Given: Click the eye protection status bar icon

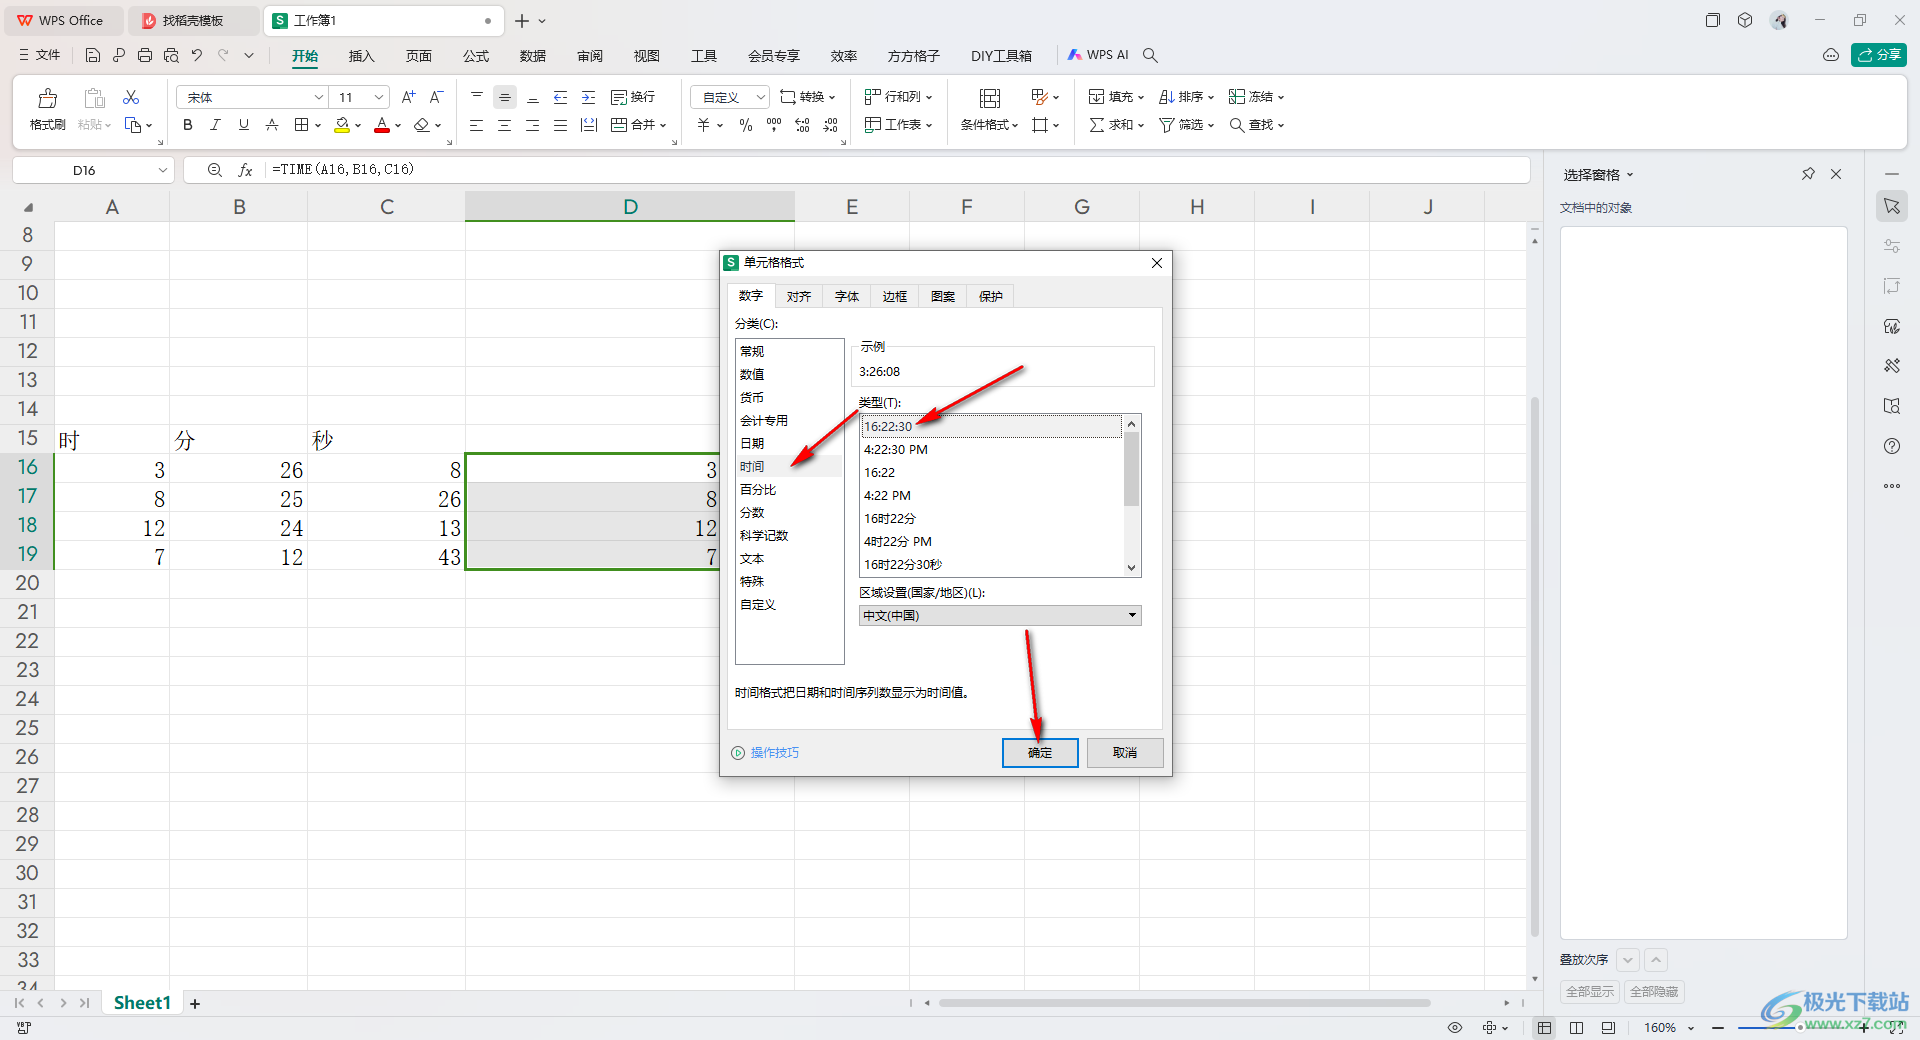Looking at the screenshot, I should tap(1455, 1028).
